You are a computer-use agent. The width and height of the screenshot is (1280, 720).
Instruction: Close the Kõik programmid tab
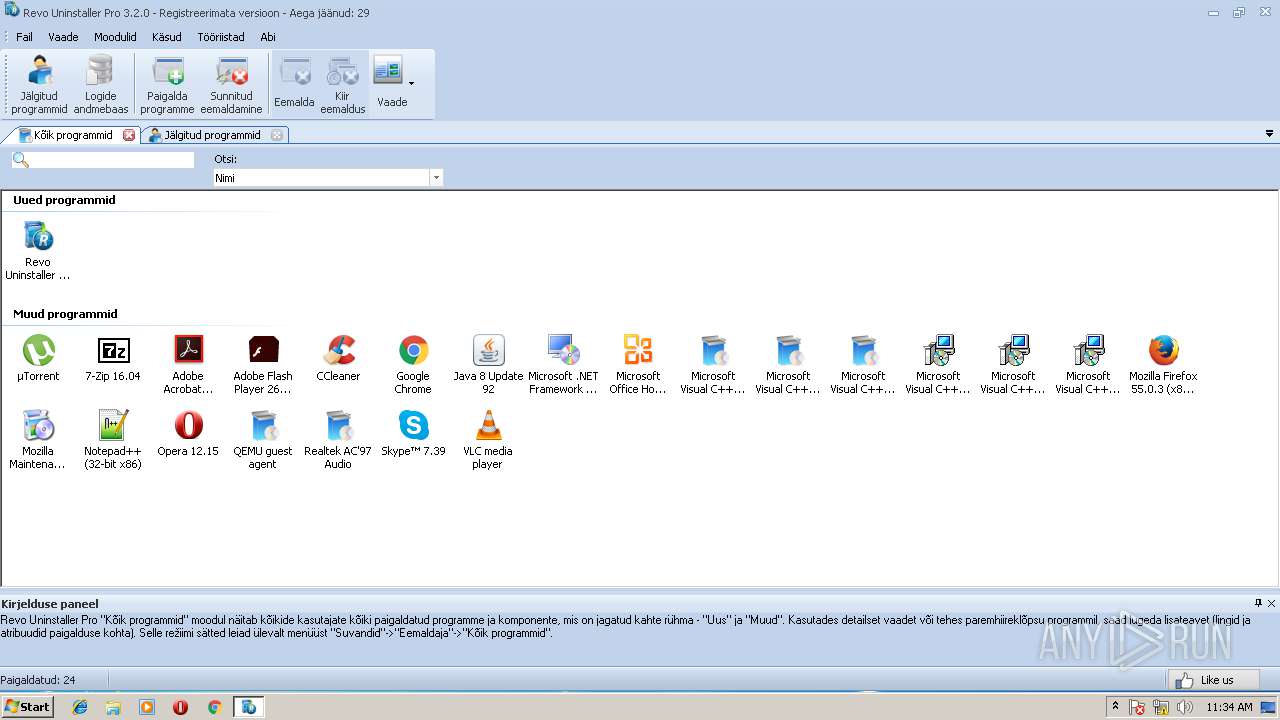pos(129,135)
